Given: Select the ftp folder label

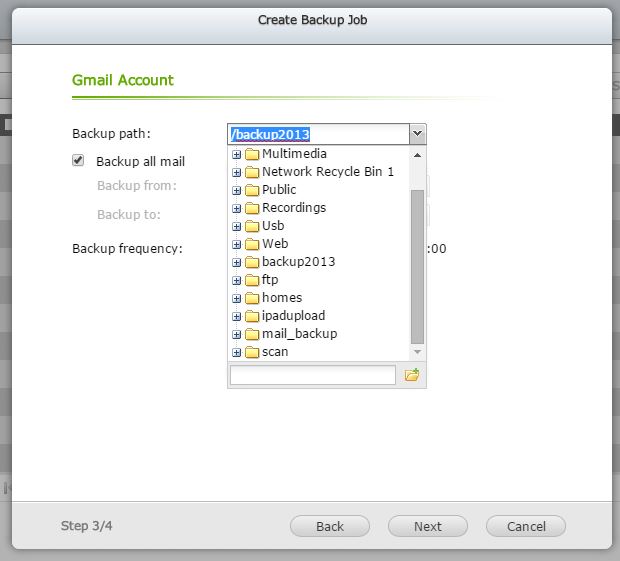Looking at the screenshot, I should point(270,280).
